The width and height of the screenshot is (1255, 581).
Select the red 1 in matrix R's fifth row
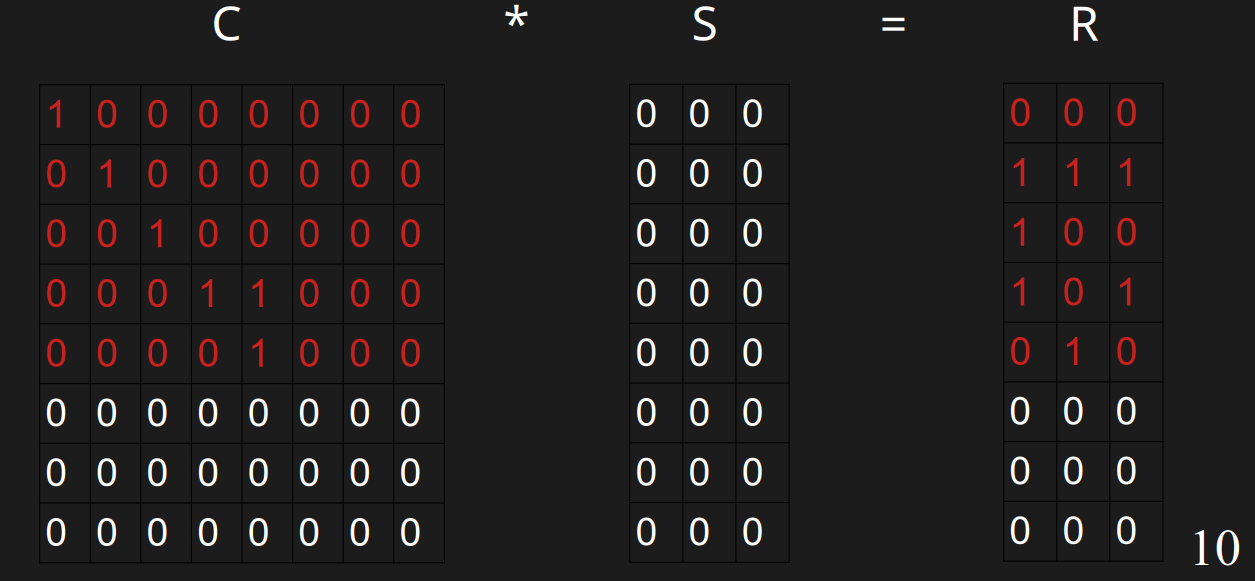1073,352
